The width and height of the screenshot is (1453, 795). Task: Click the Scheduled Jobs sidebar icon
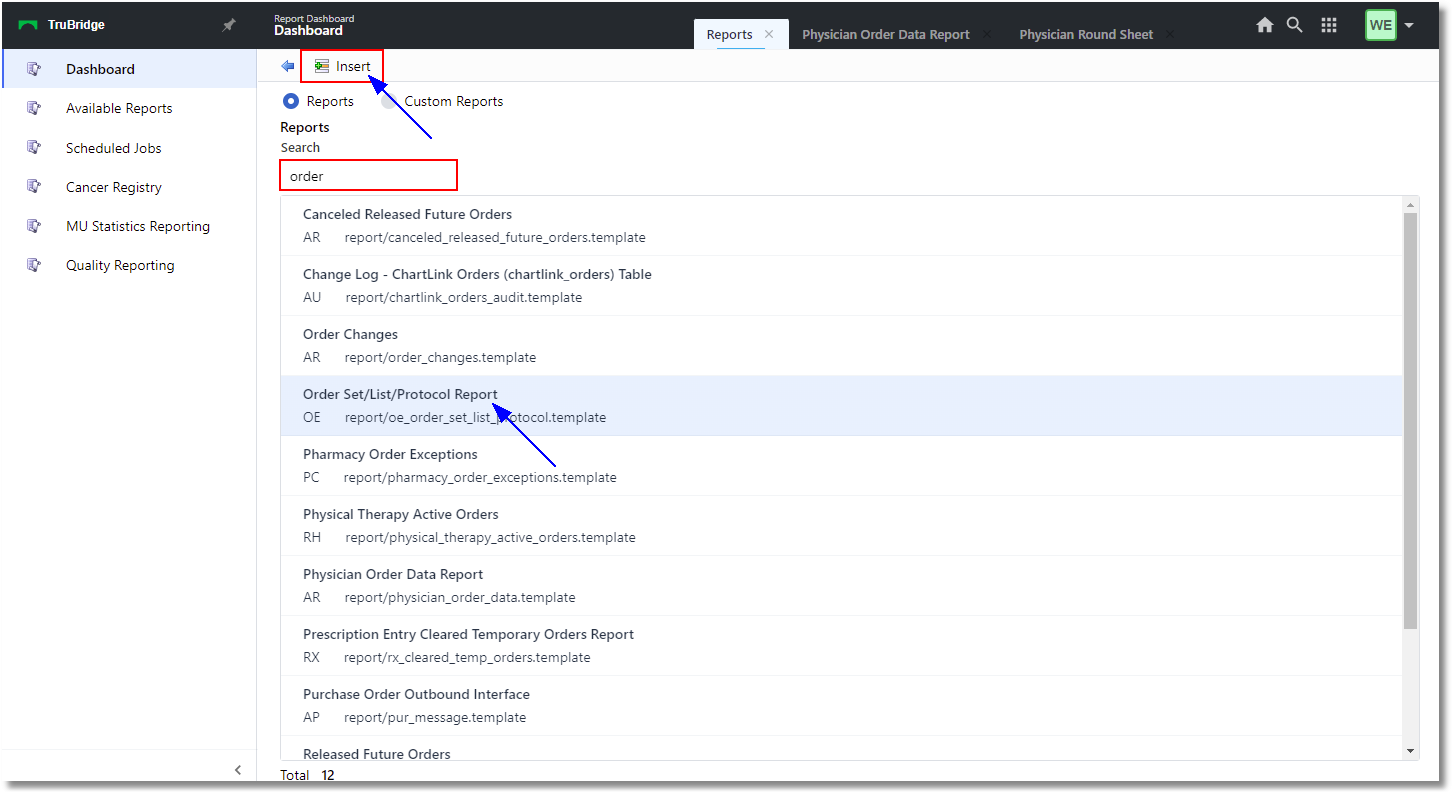34,148
